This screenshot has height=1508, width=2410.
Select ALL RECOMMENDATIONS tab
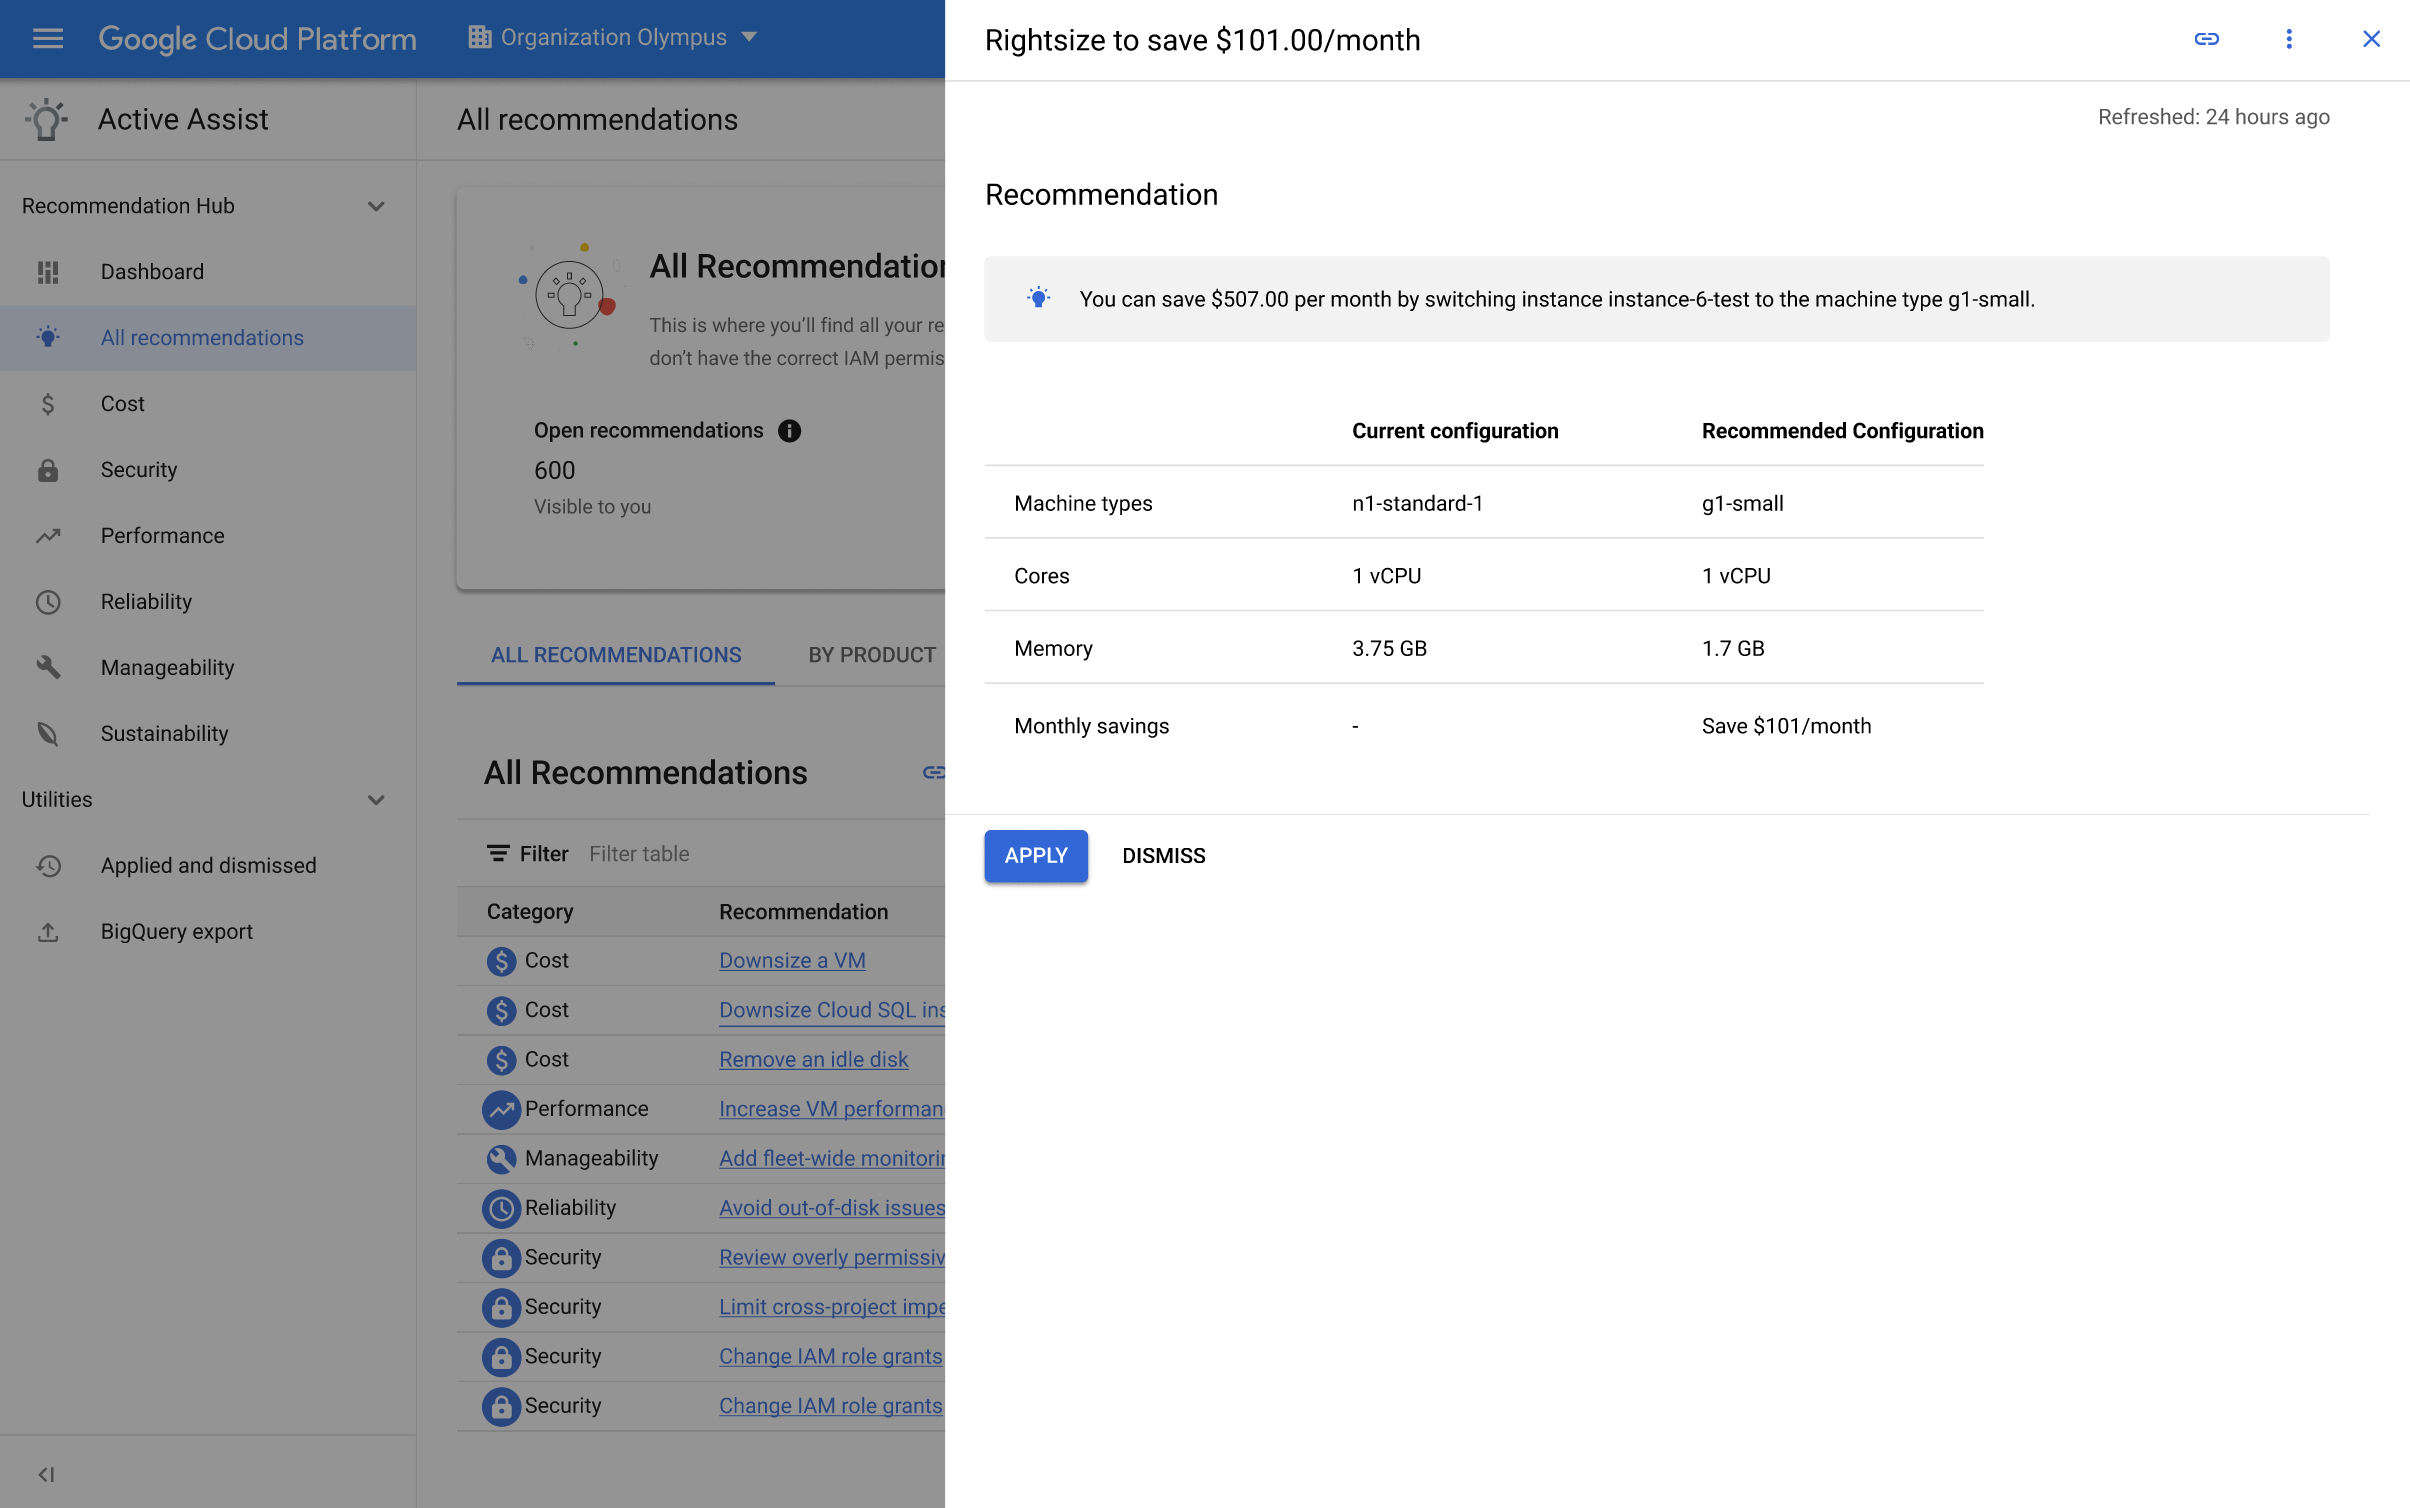tap(615, 653)
